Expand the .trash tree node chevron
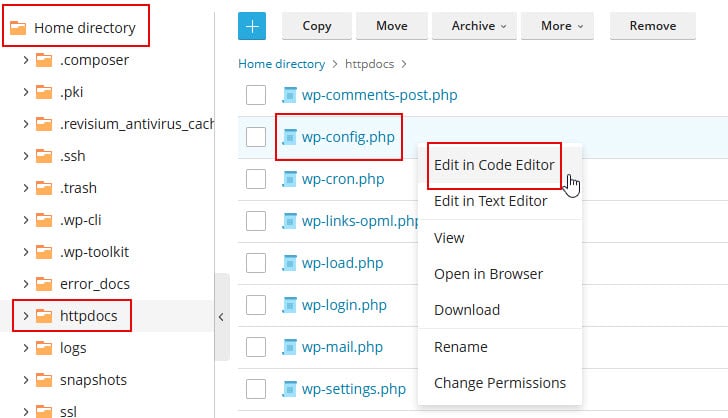 (26, 188)
